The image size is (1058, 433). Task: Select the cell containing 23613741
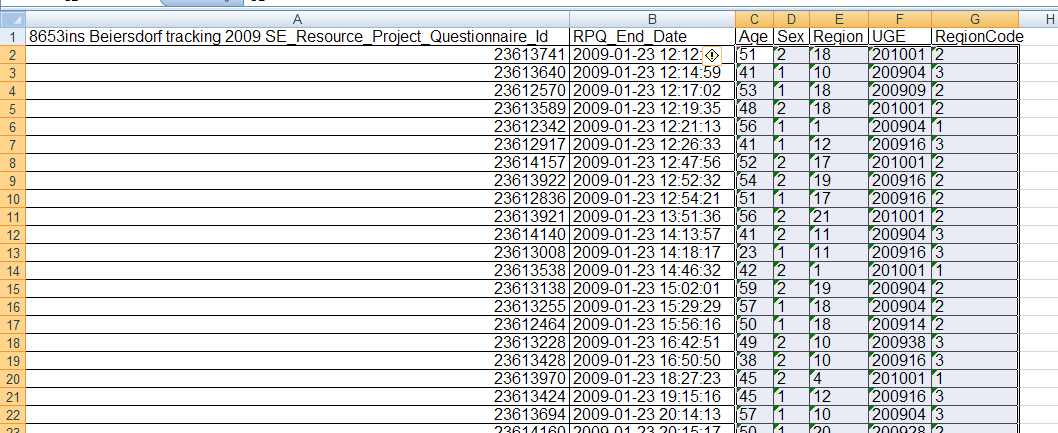point(297,54)
